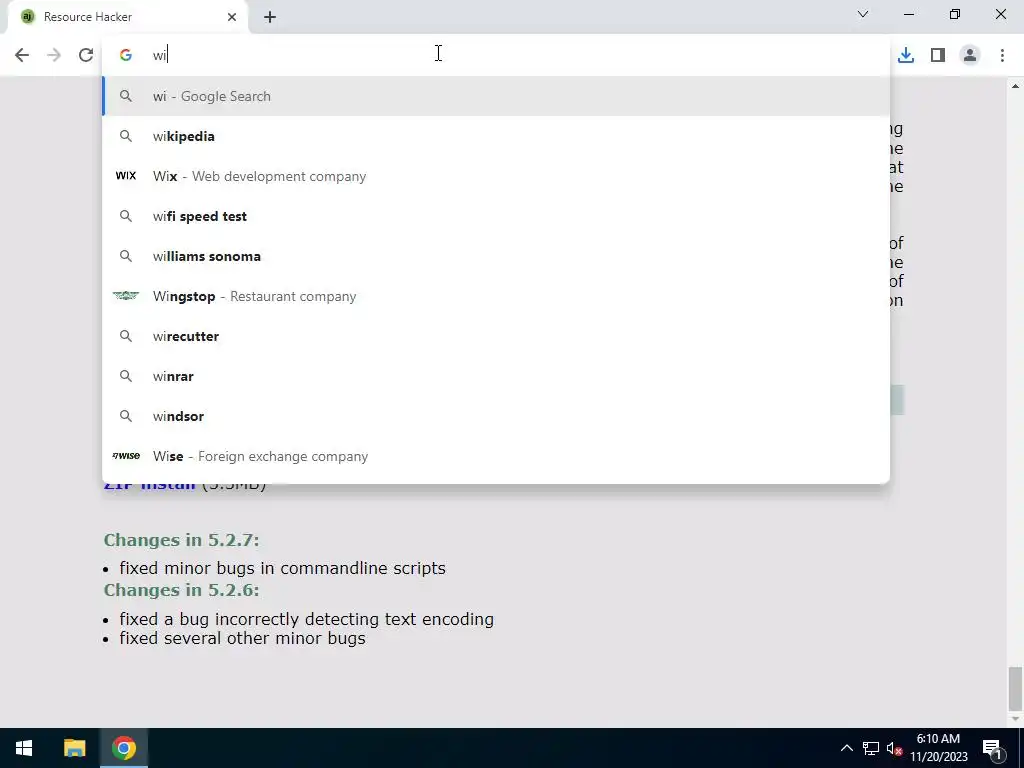Choose the Wix web development company suggestion
The width and height of the screenshot is (1024, 768).
pos(496,176)
